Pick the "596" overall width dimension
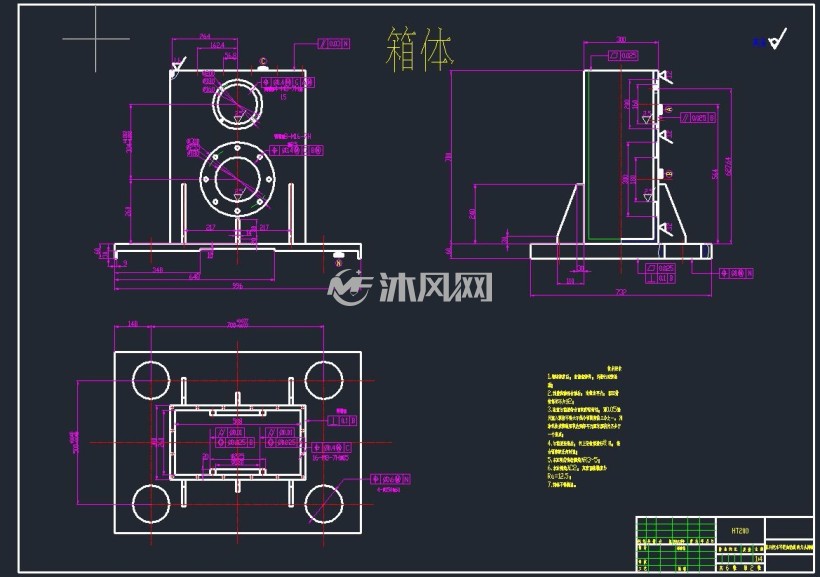 click(237, 286)
